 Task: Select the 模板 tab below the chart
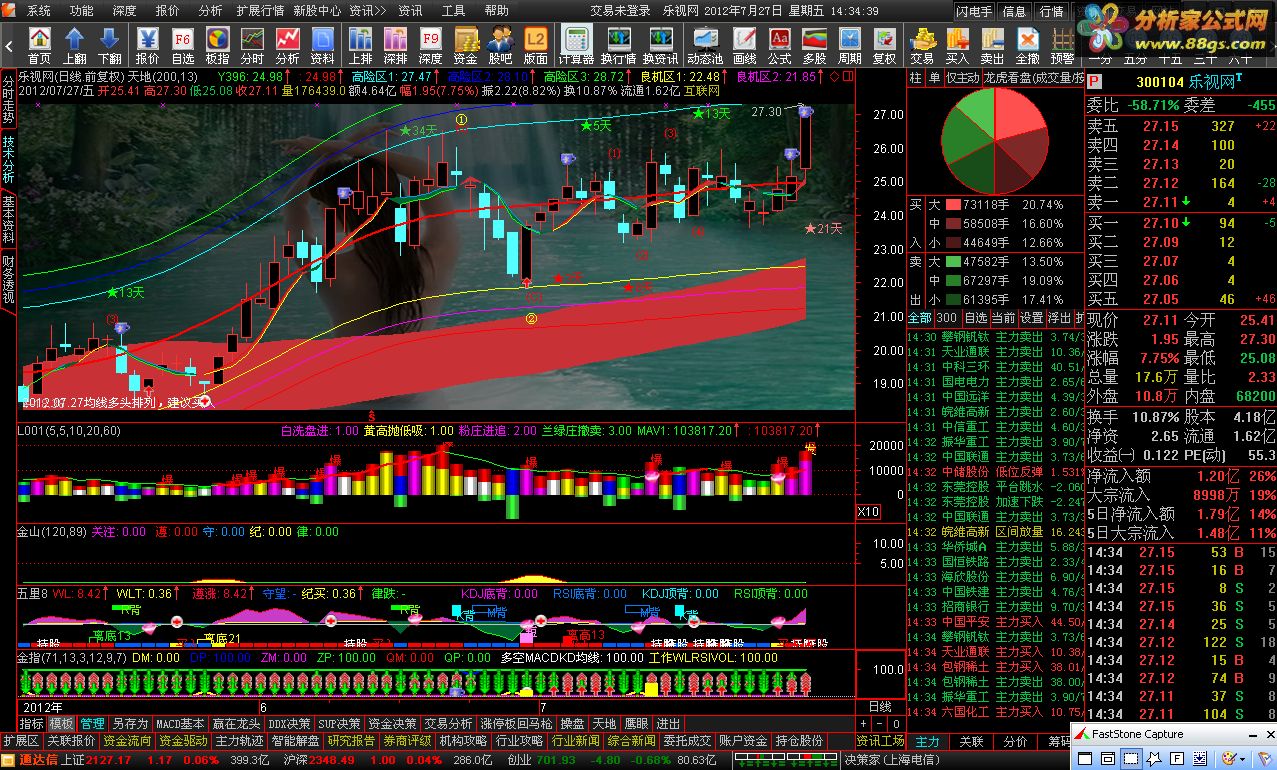(x=62, y=723)
